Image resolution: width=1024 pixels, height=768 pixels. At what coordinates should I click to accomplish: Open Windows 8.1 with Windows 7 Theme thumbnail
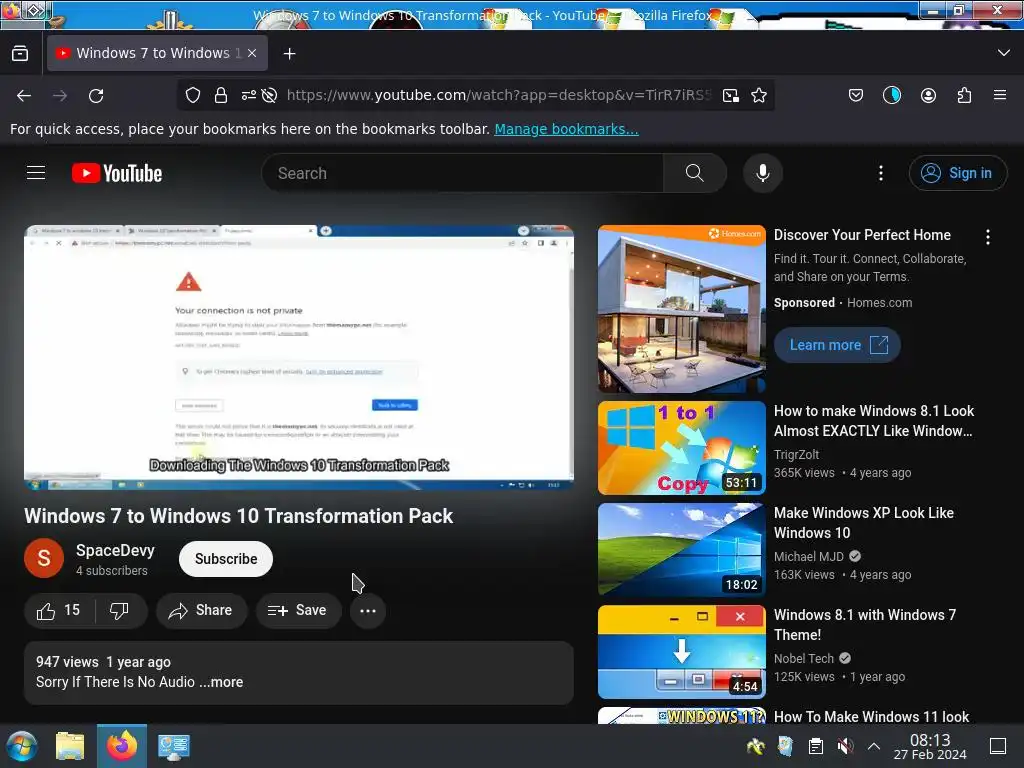[x=682, y=652]
